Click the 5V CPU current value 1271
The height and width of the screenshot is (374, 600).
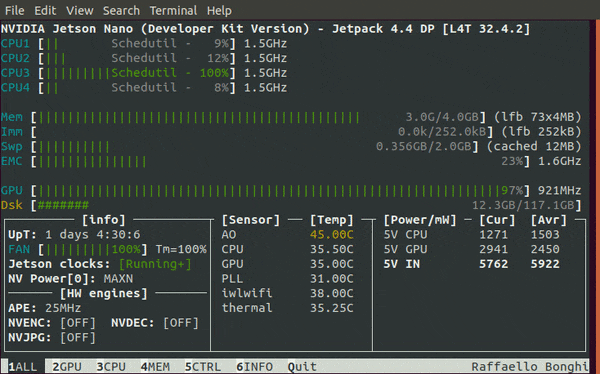(x=493, y=235)
